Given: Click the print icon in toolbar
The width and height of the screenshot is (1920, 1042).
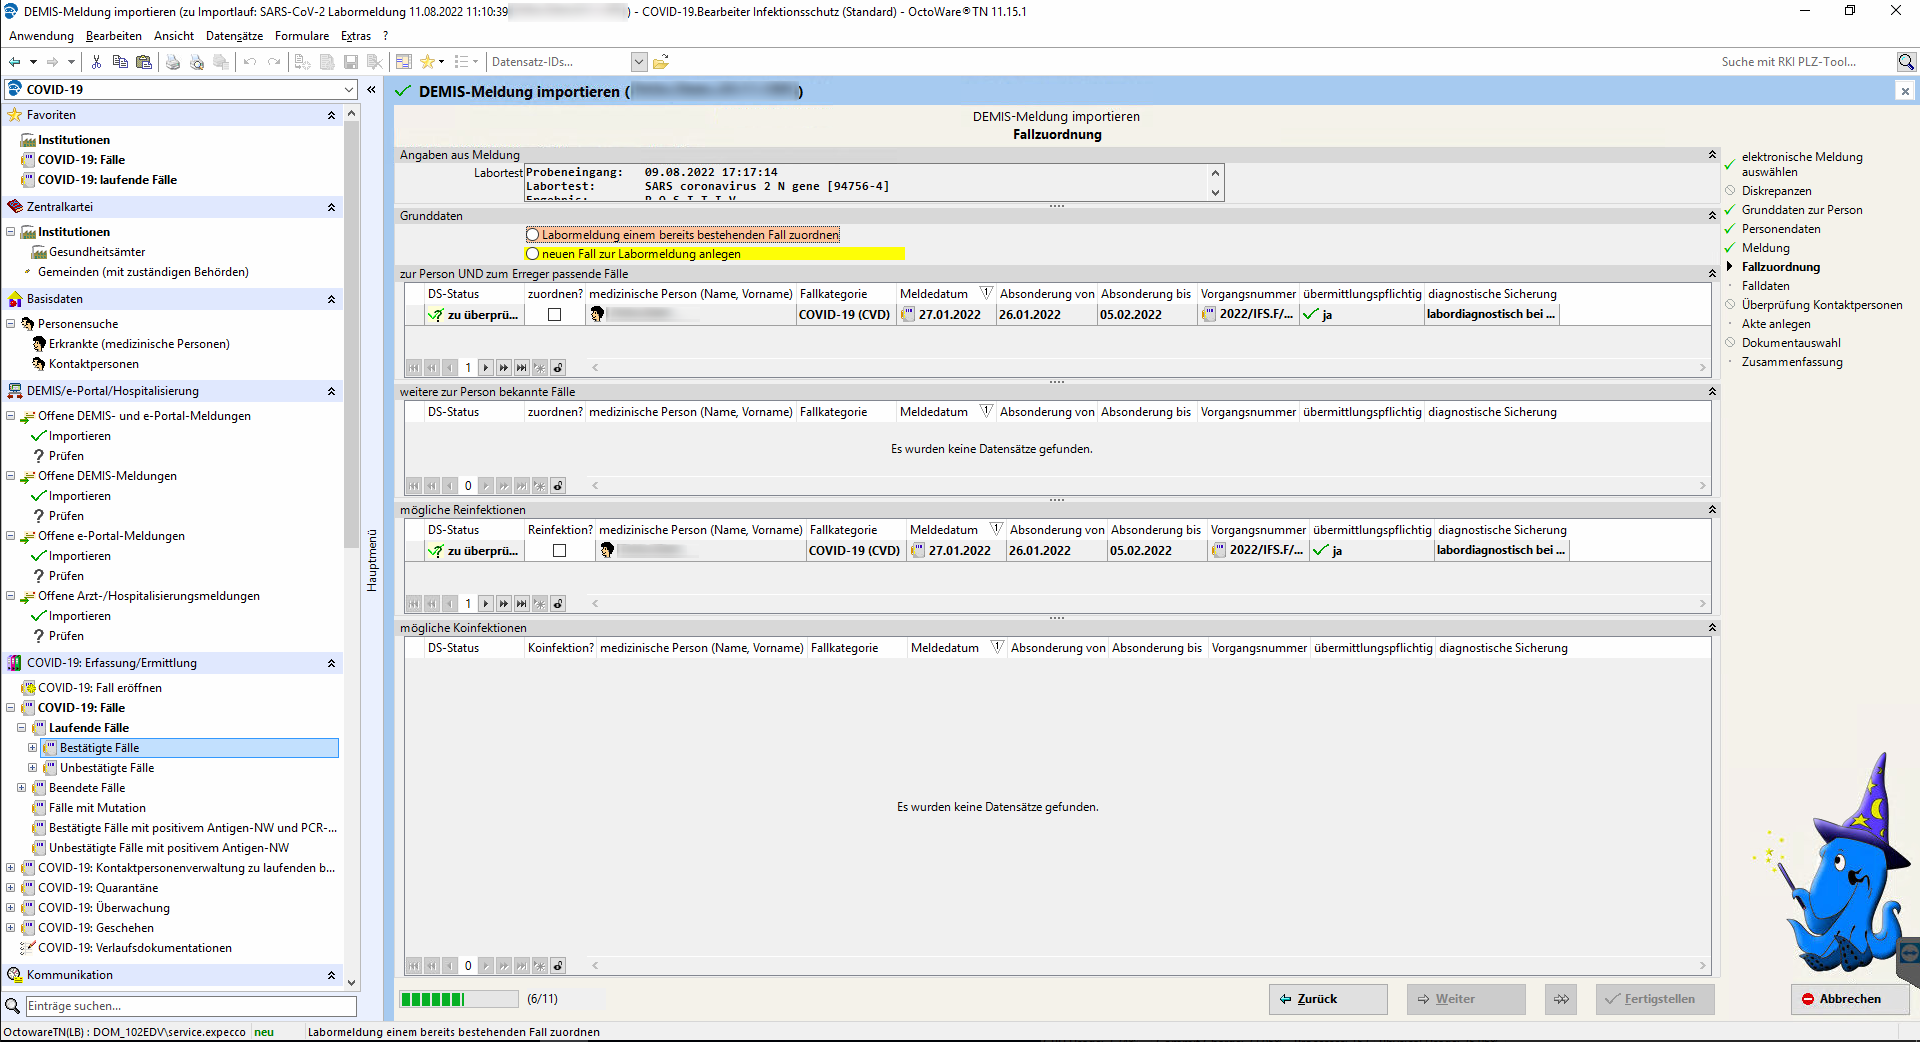Looking at the screenshot, I should 173,62.
